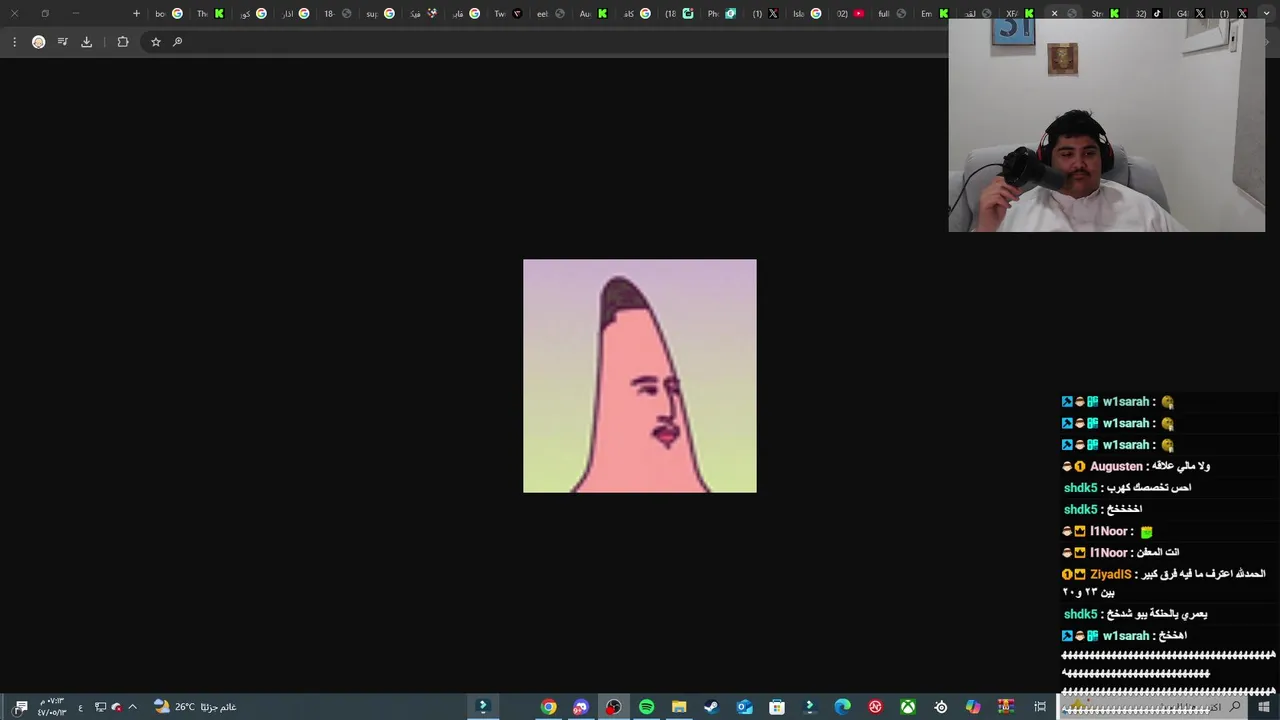Click the Patrick-style meme image
1280x720 pixels.
coord(640,376)
